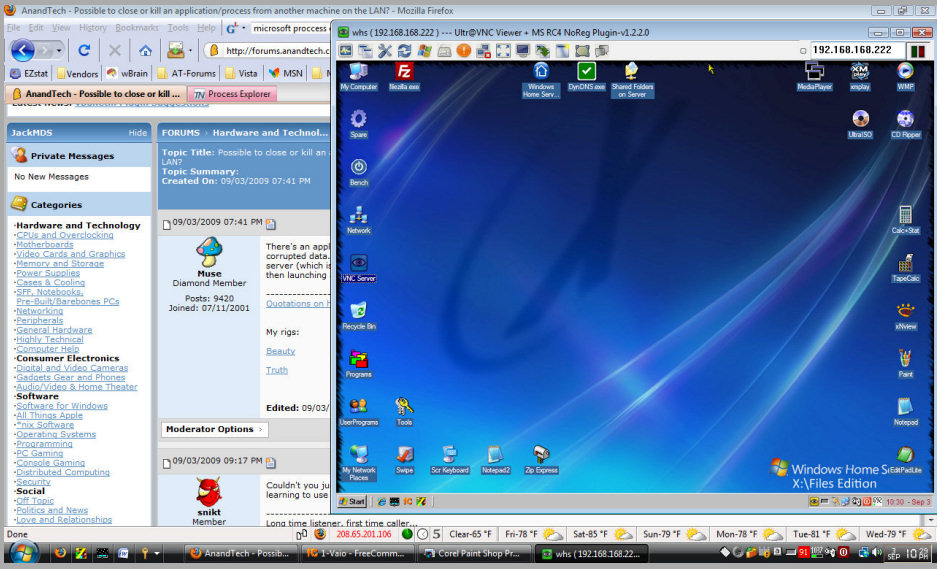The width and height of the screenshot is (937, 569).
Task: Open the AT-Forums bookmark folder
Action: 186,74
